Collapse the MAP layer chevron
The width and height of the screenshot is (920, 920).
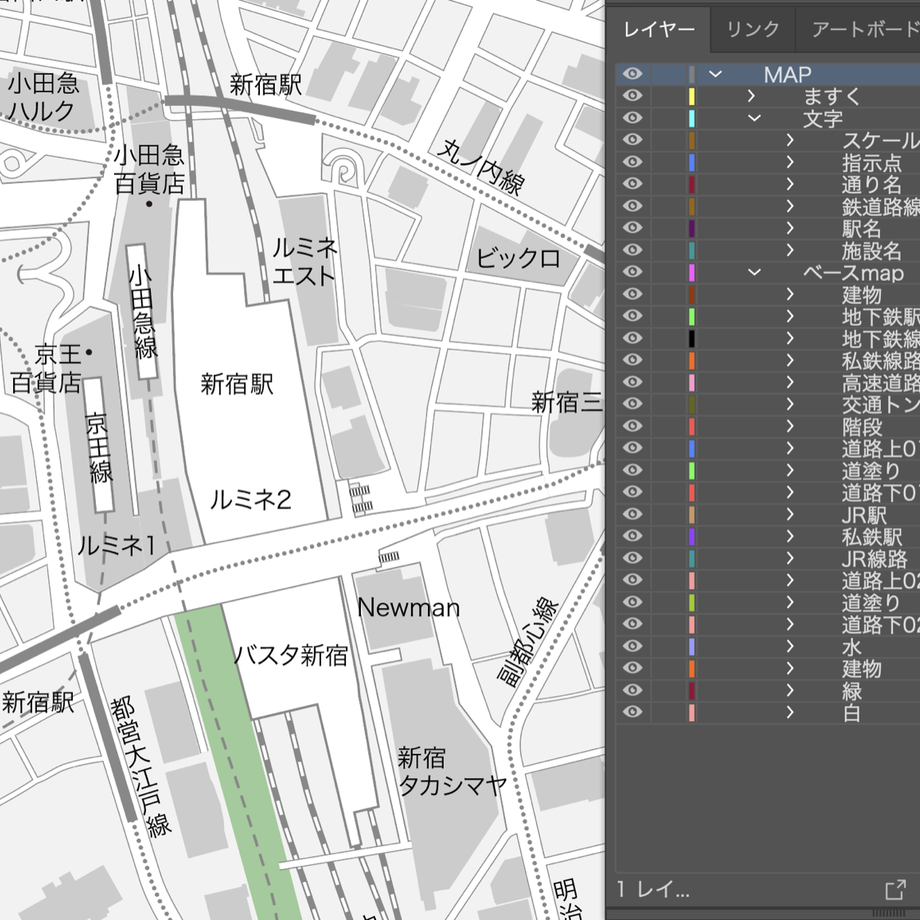coord(715,74)
